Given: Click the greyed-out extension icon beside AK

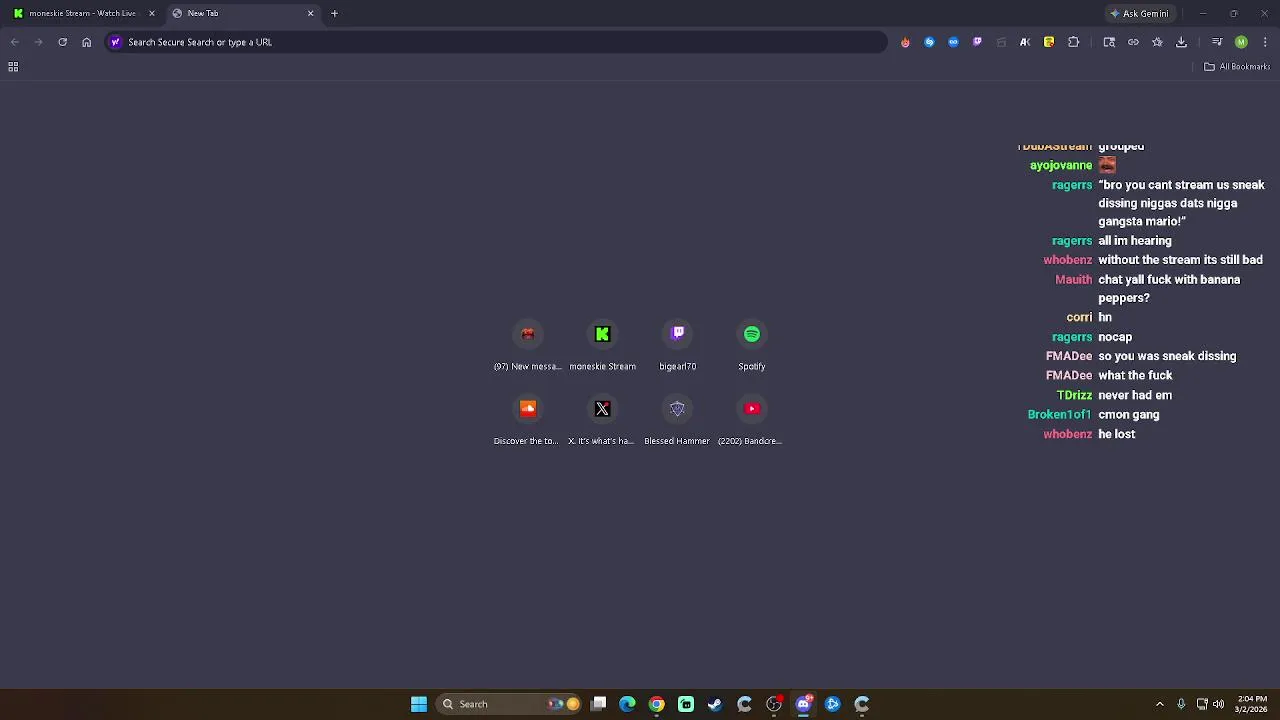Looking at the screenshot, I should tap(1001, 42).
